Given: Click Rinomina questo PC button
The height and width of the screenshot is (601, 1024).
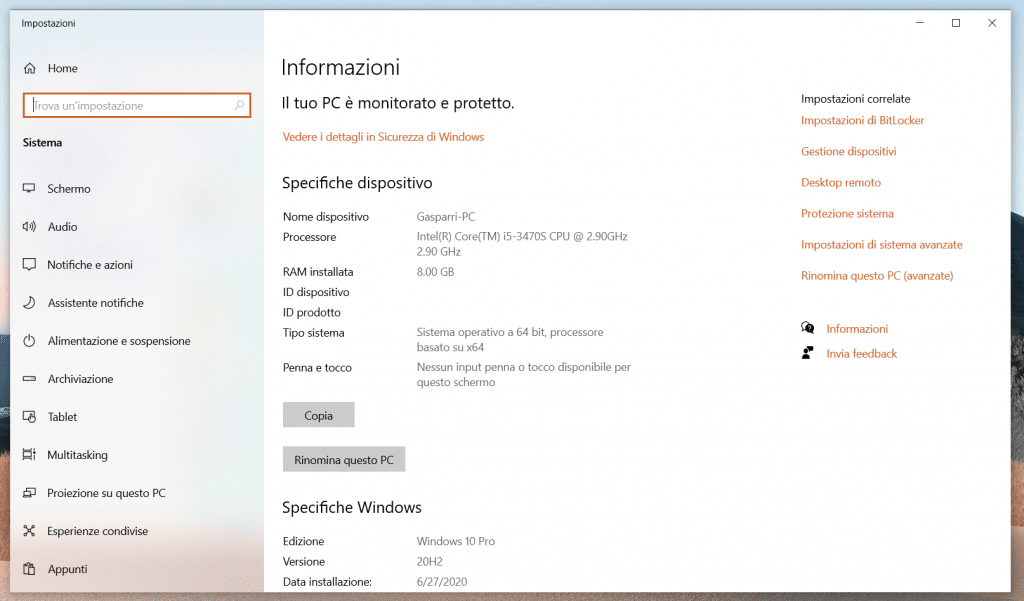Looking at the screenshot, I should point(344,460).
